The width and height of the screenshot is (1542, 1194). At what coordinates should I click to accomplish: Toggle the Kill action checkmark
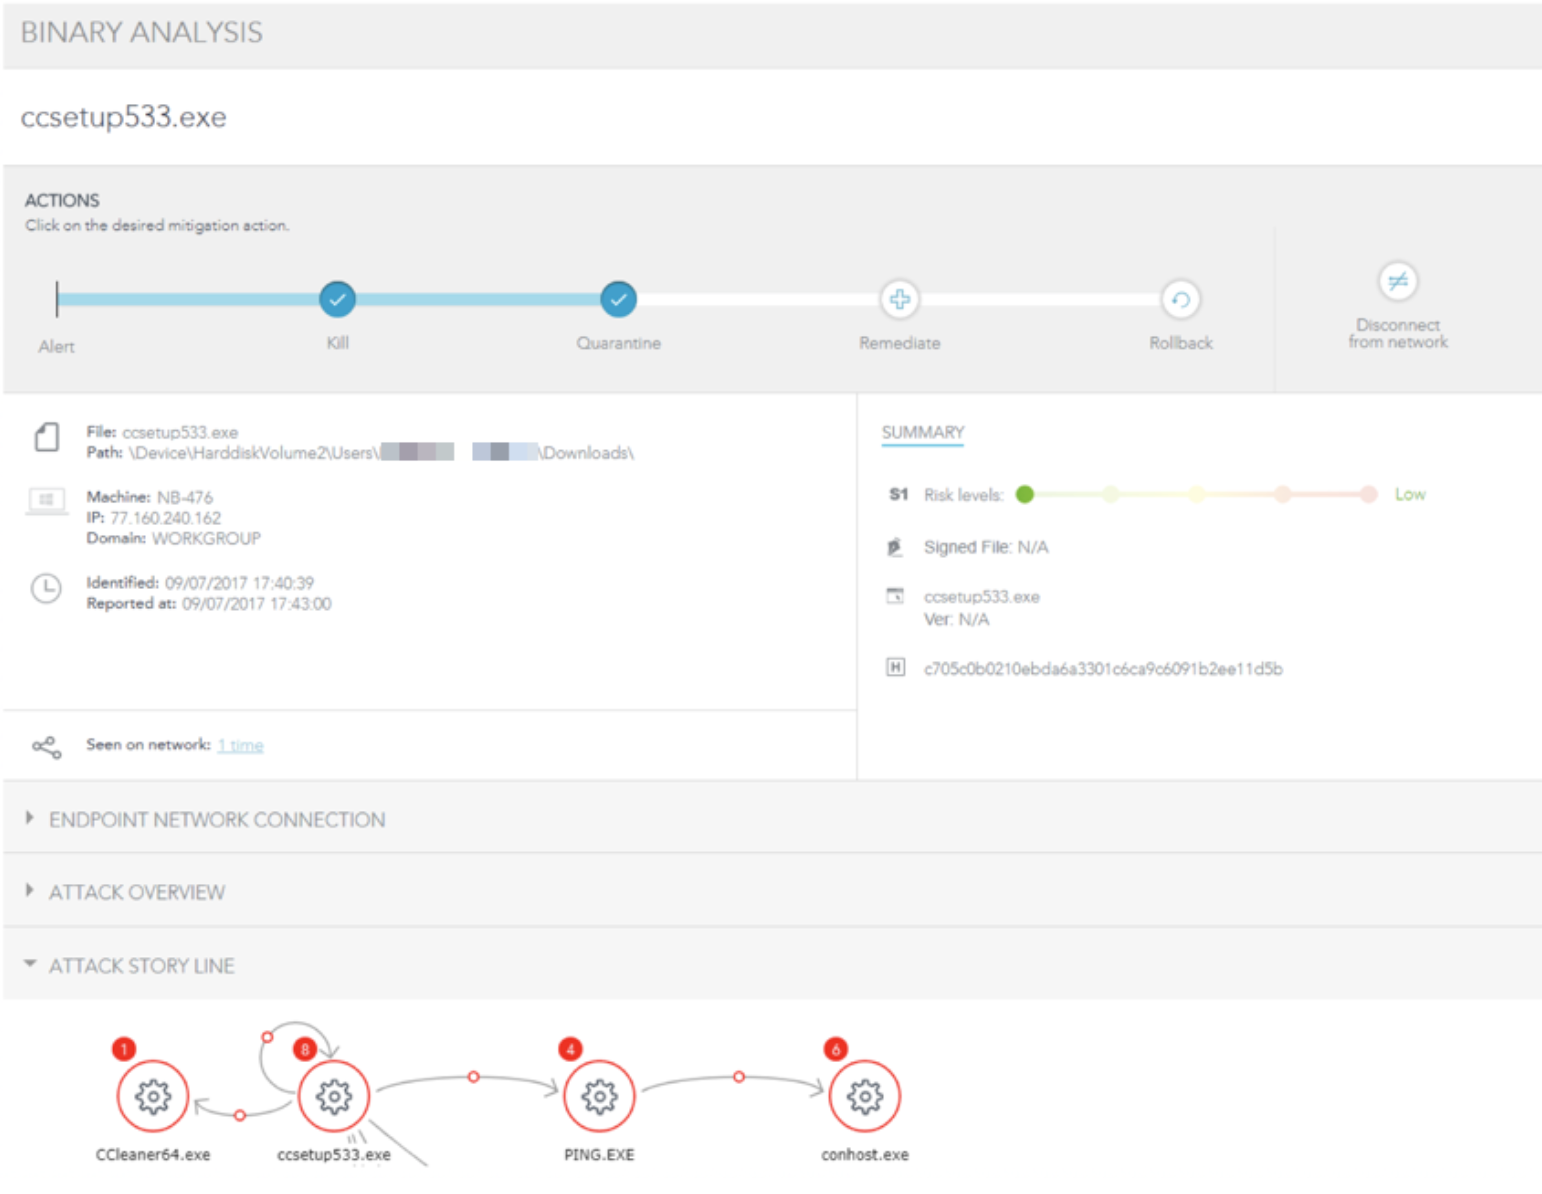(337, 298)
